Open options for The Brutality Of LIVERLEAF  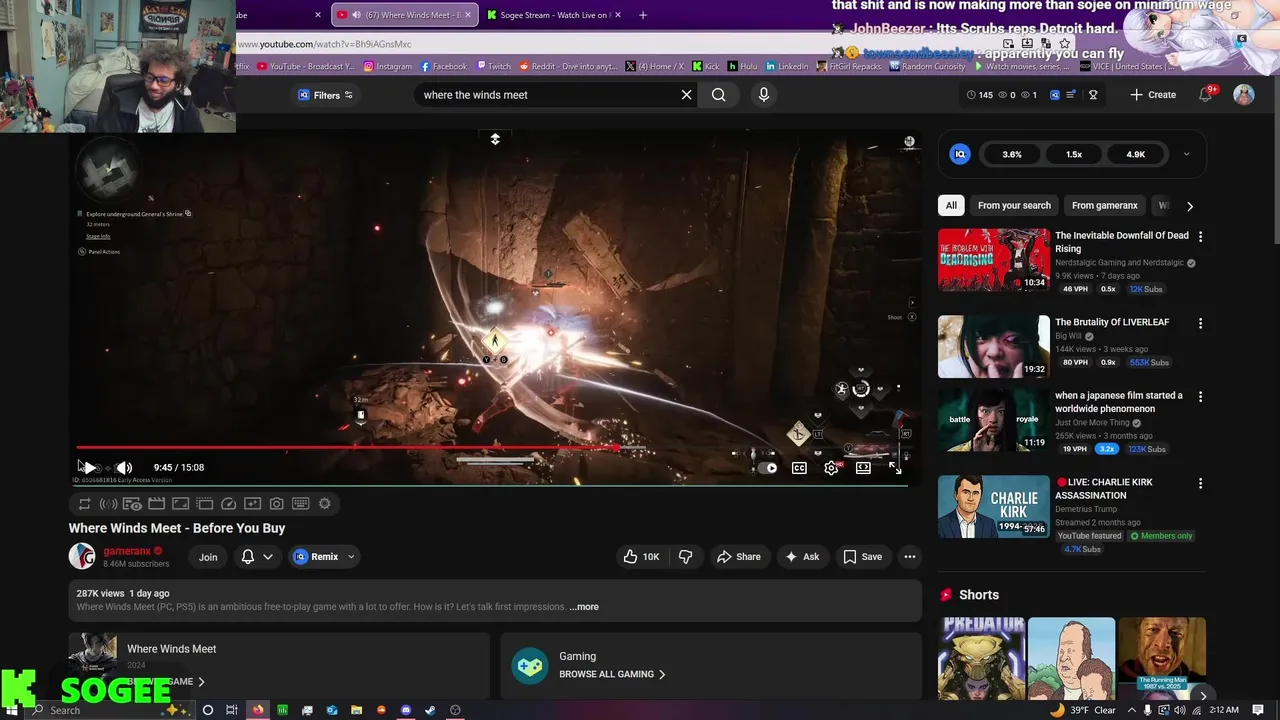(1200, 324)
